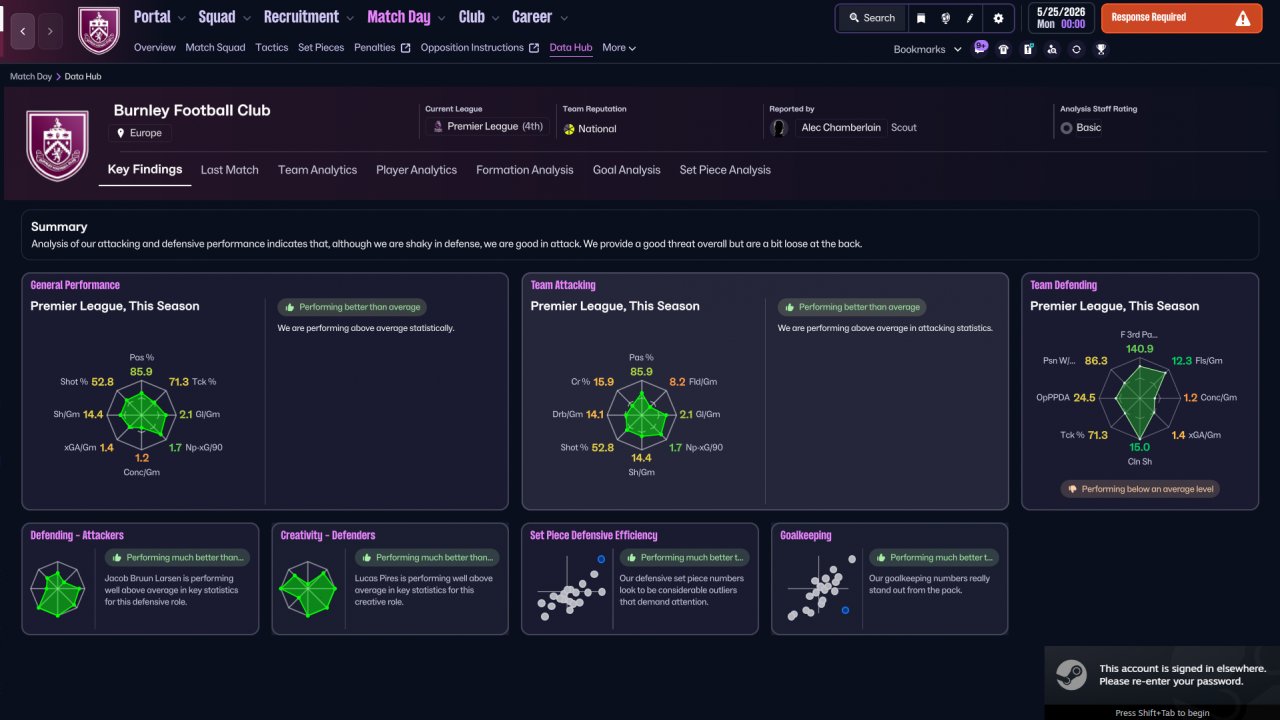Open the Team Attacking card title
This screenshot has height=720, width=1280.
coord(563,285)
